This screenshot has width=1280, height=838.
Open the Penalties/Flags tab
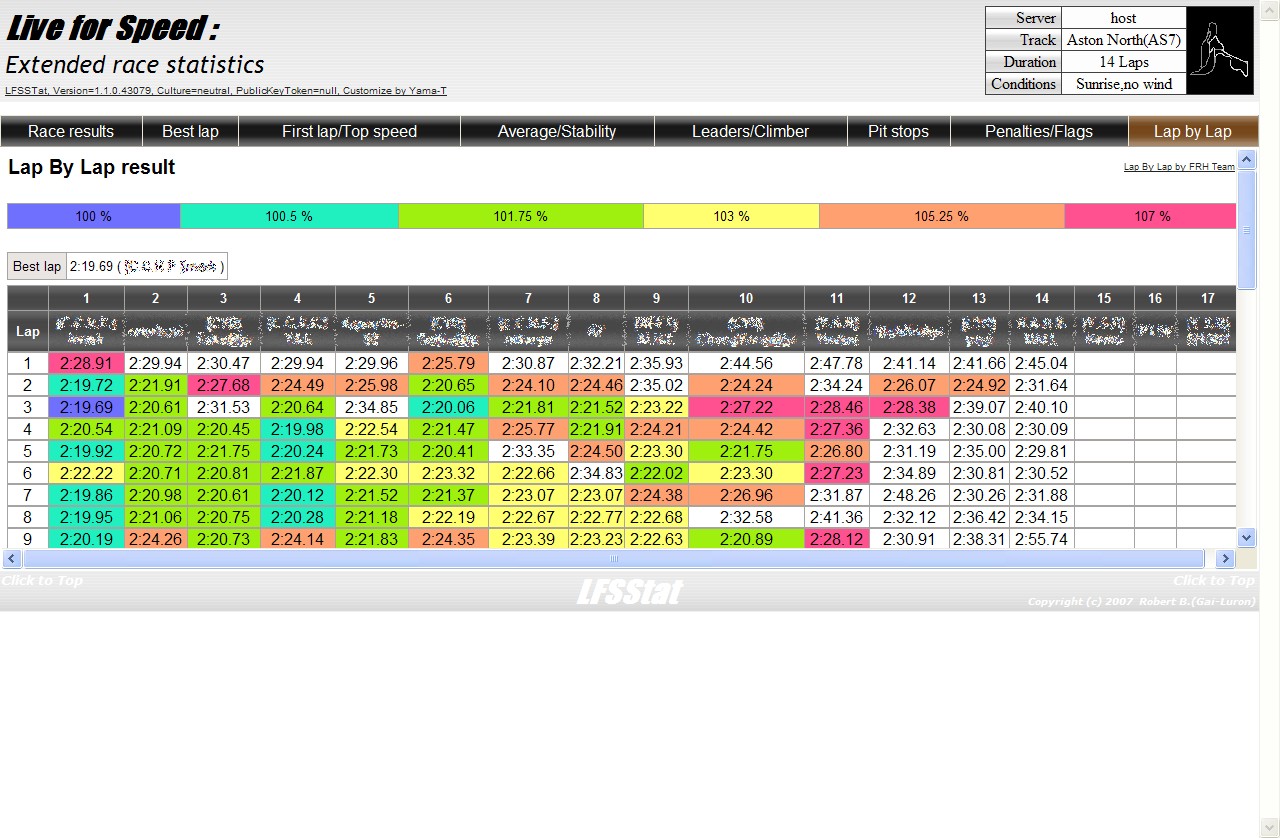click(x=1039, y=131)
